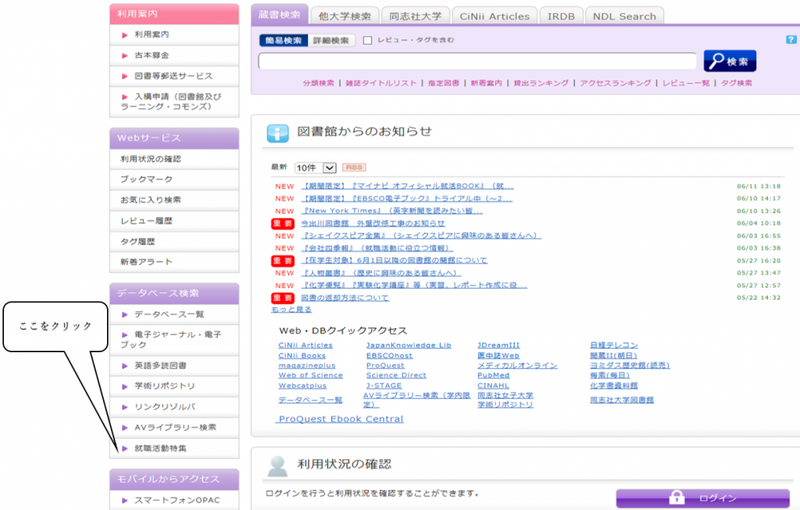Viewport: 800px width, 510px height.
Task: Open the レビュー一覧 link
Action: coord(686,83)
